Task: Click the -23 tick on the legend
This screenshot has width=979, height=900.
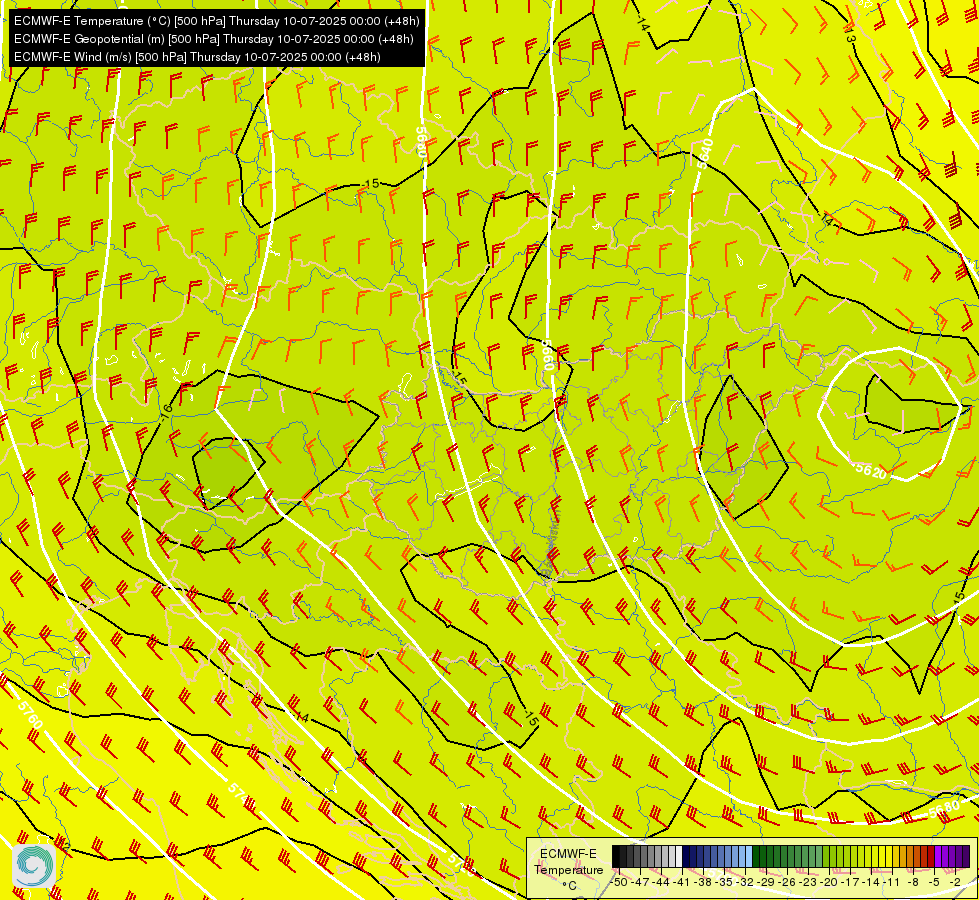Action: [808, 882]
